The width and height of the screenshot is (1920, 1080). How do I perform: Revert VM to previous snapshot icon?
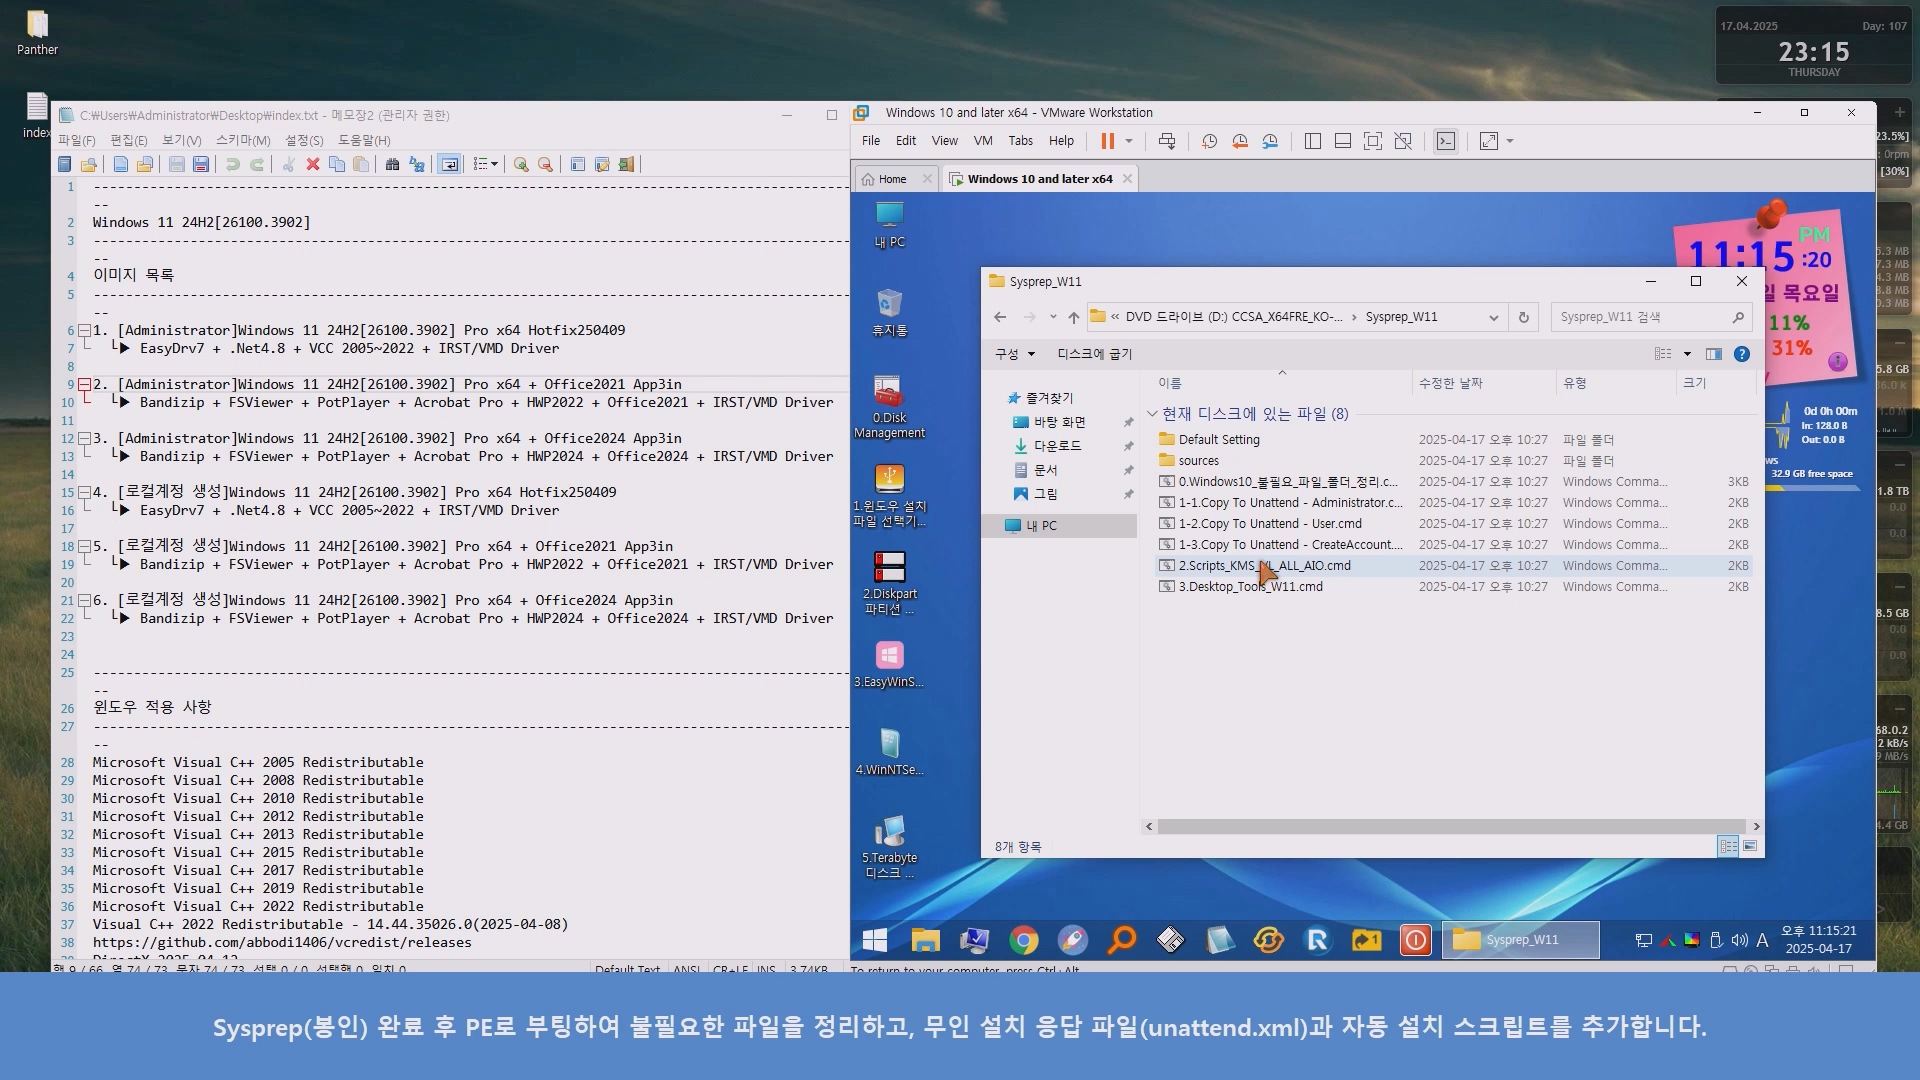1240,141
